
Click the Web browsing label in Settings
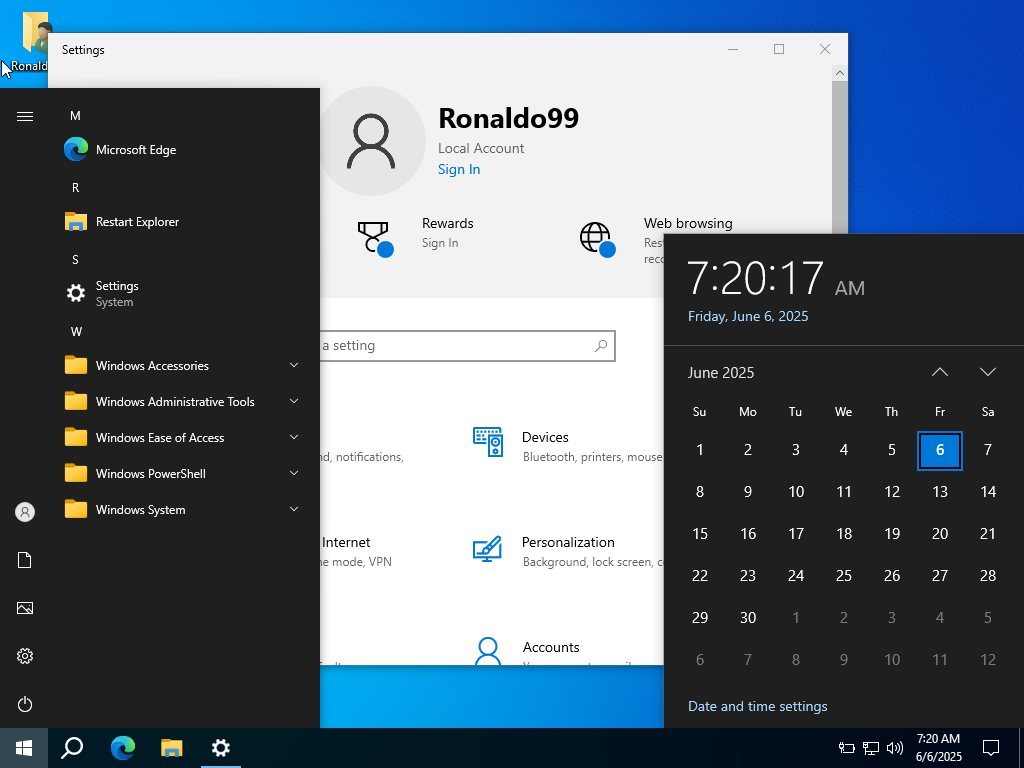click(x=688, y=223)
